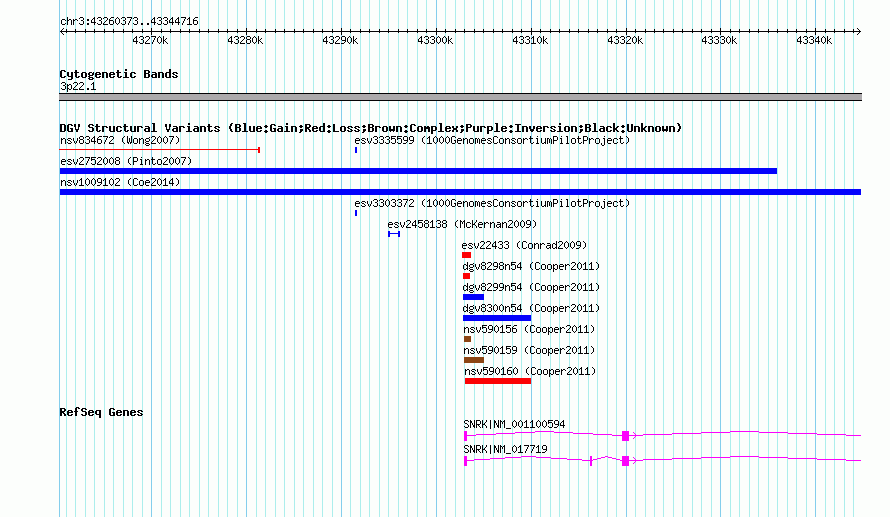Click the Cytogenetic Bands track title
Image resolution: width=890 pixels, height=517 pixels.
119,74
